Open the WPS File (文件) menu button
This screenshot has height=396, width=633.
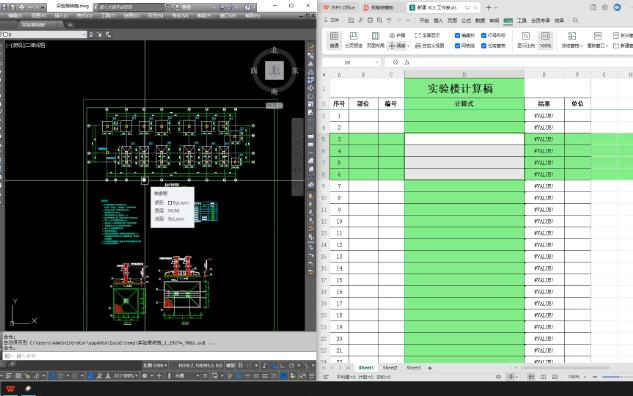click(332, 20)
